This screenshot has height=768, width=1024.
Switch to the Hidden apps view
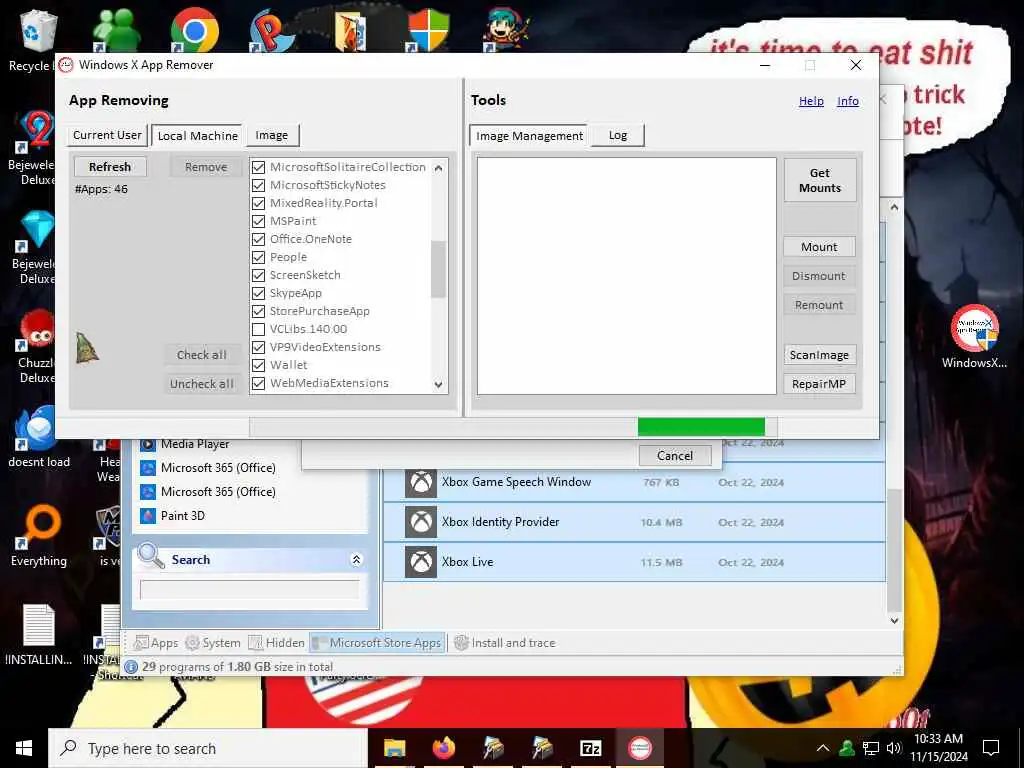pos(277,643)
